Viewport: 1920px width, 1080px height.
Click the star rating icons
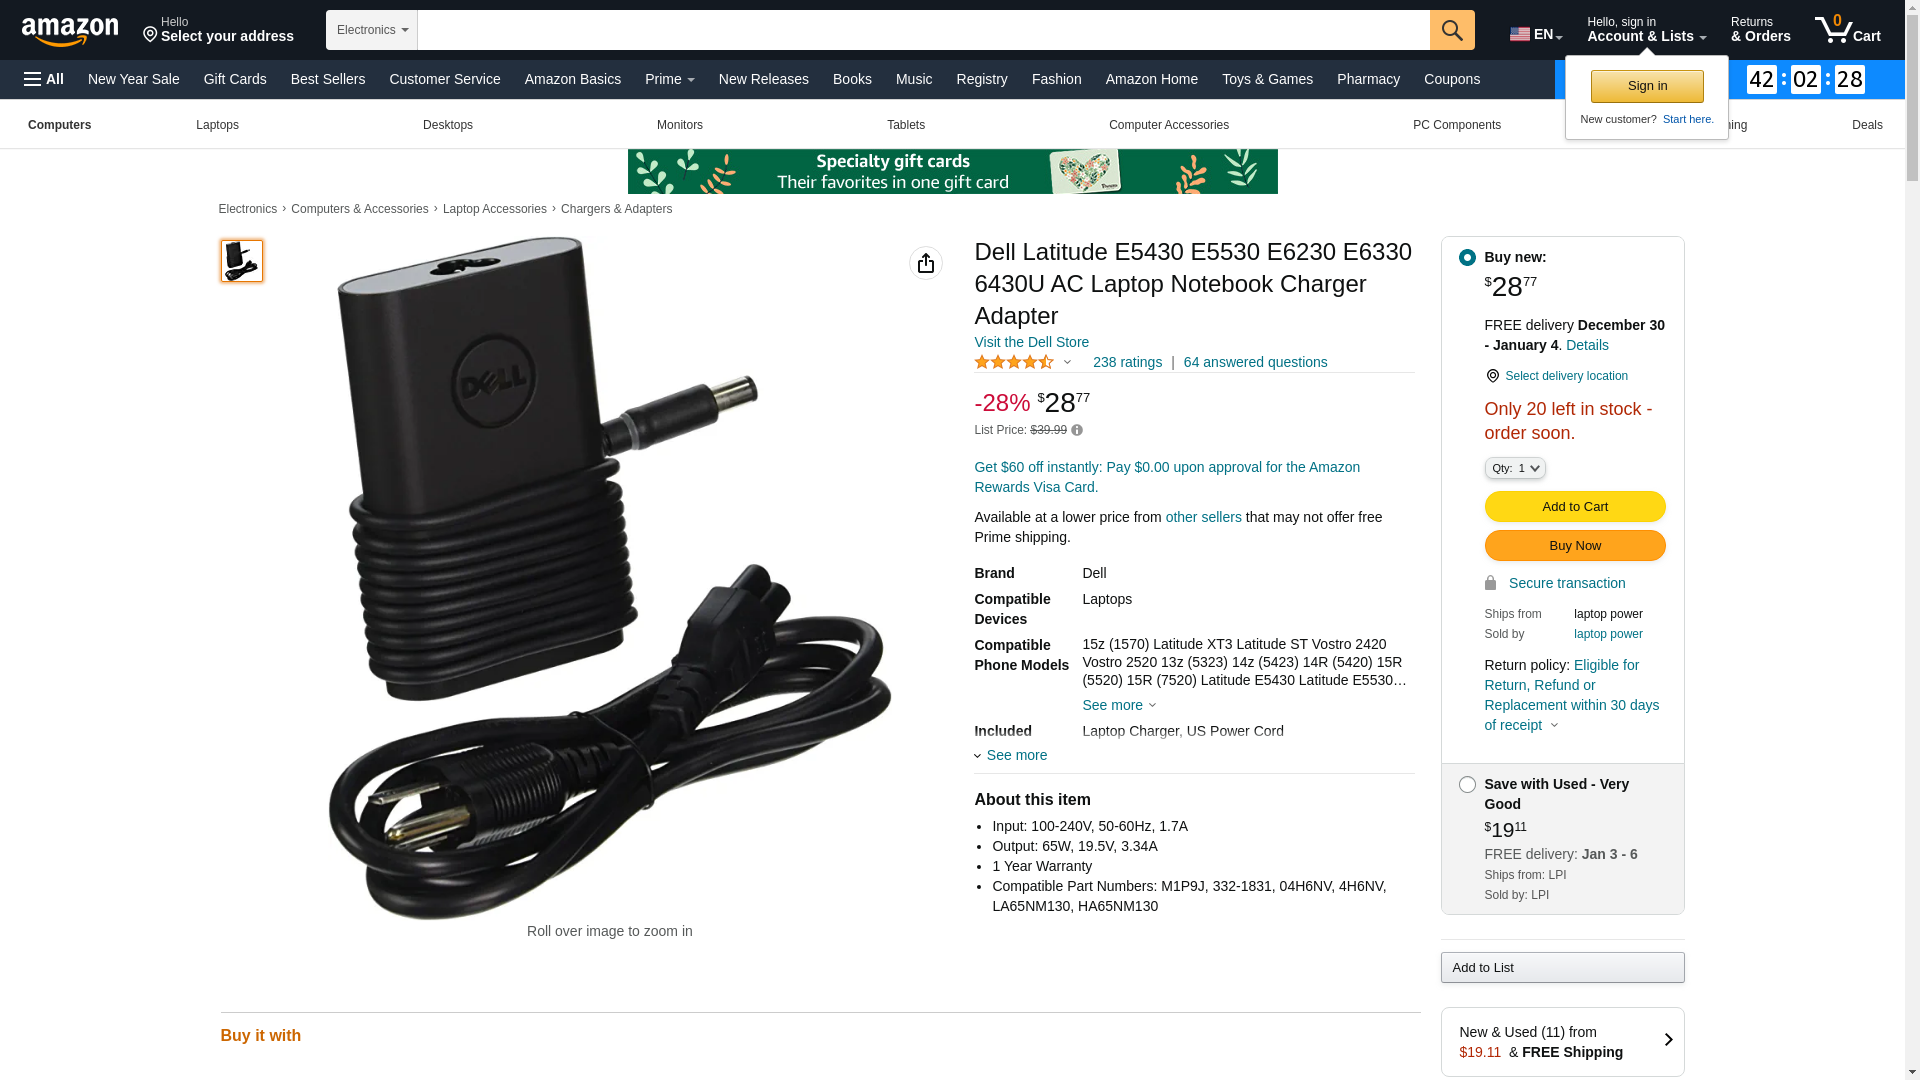[x=1014, y=362]
